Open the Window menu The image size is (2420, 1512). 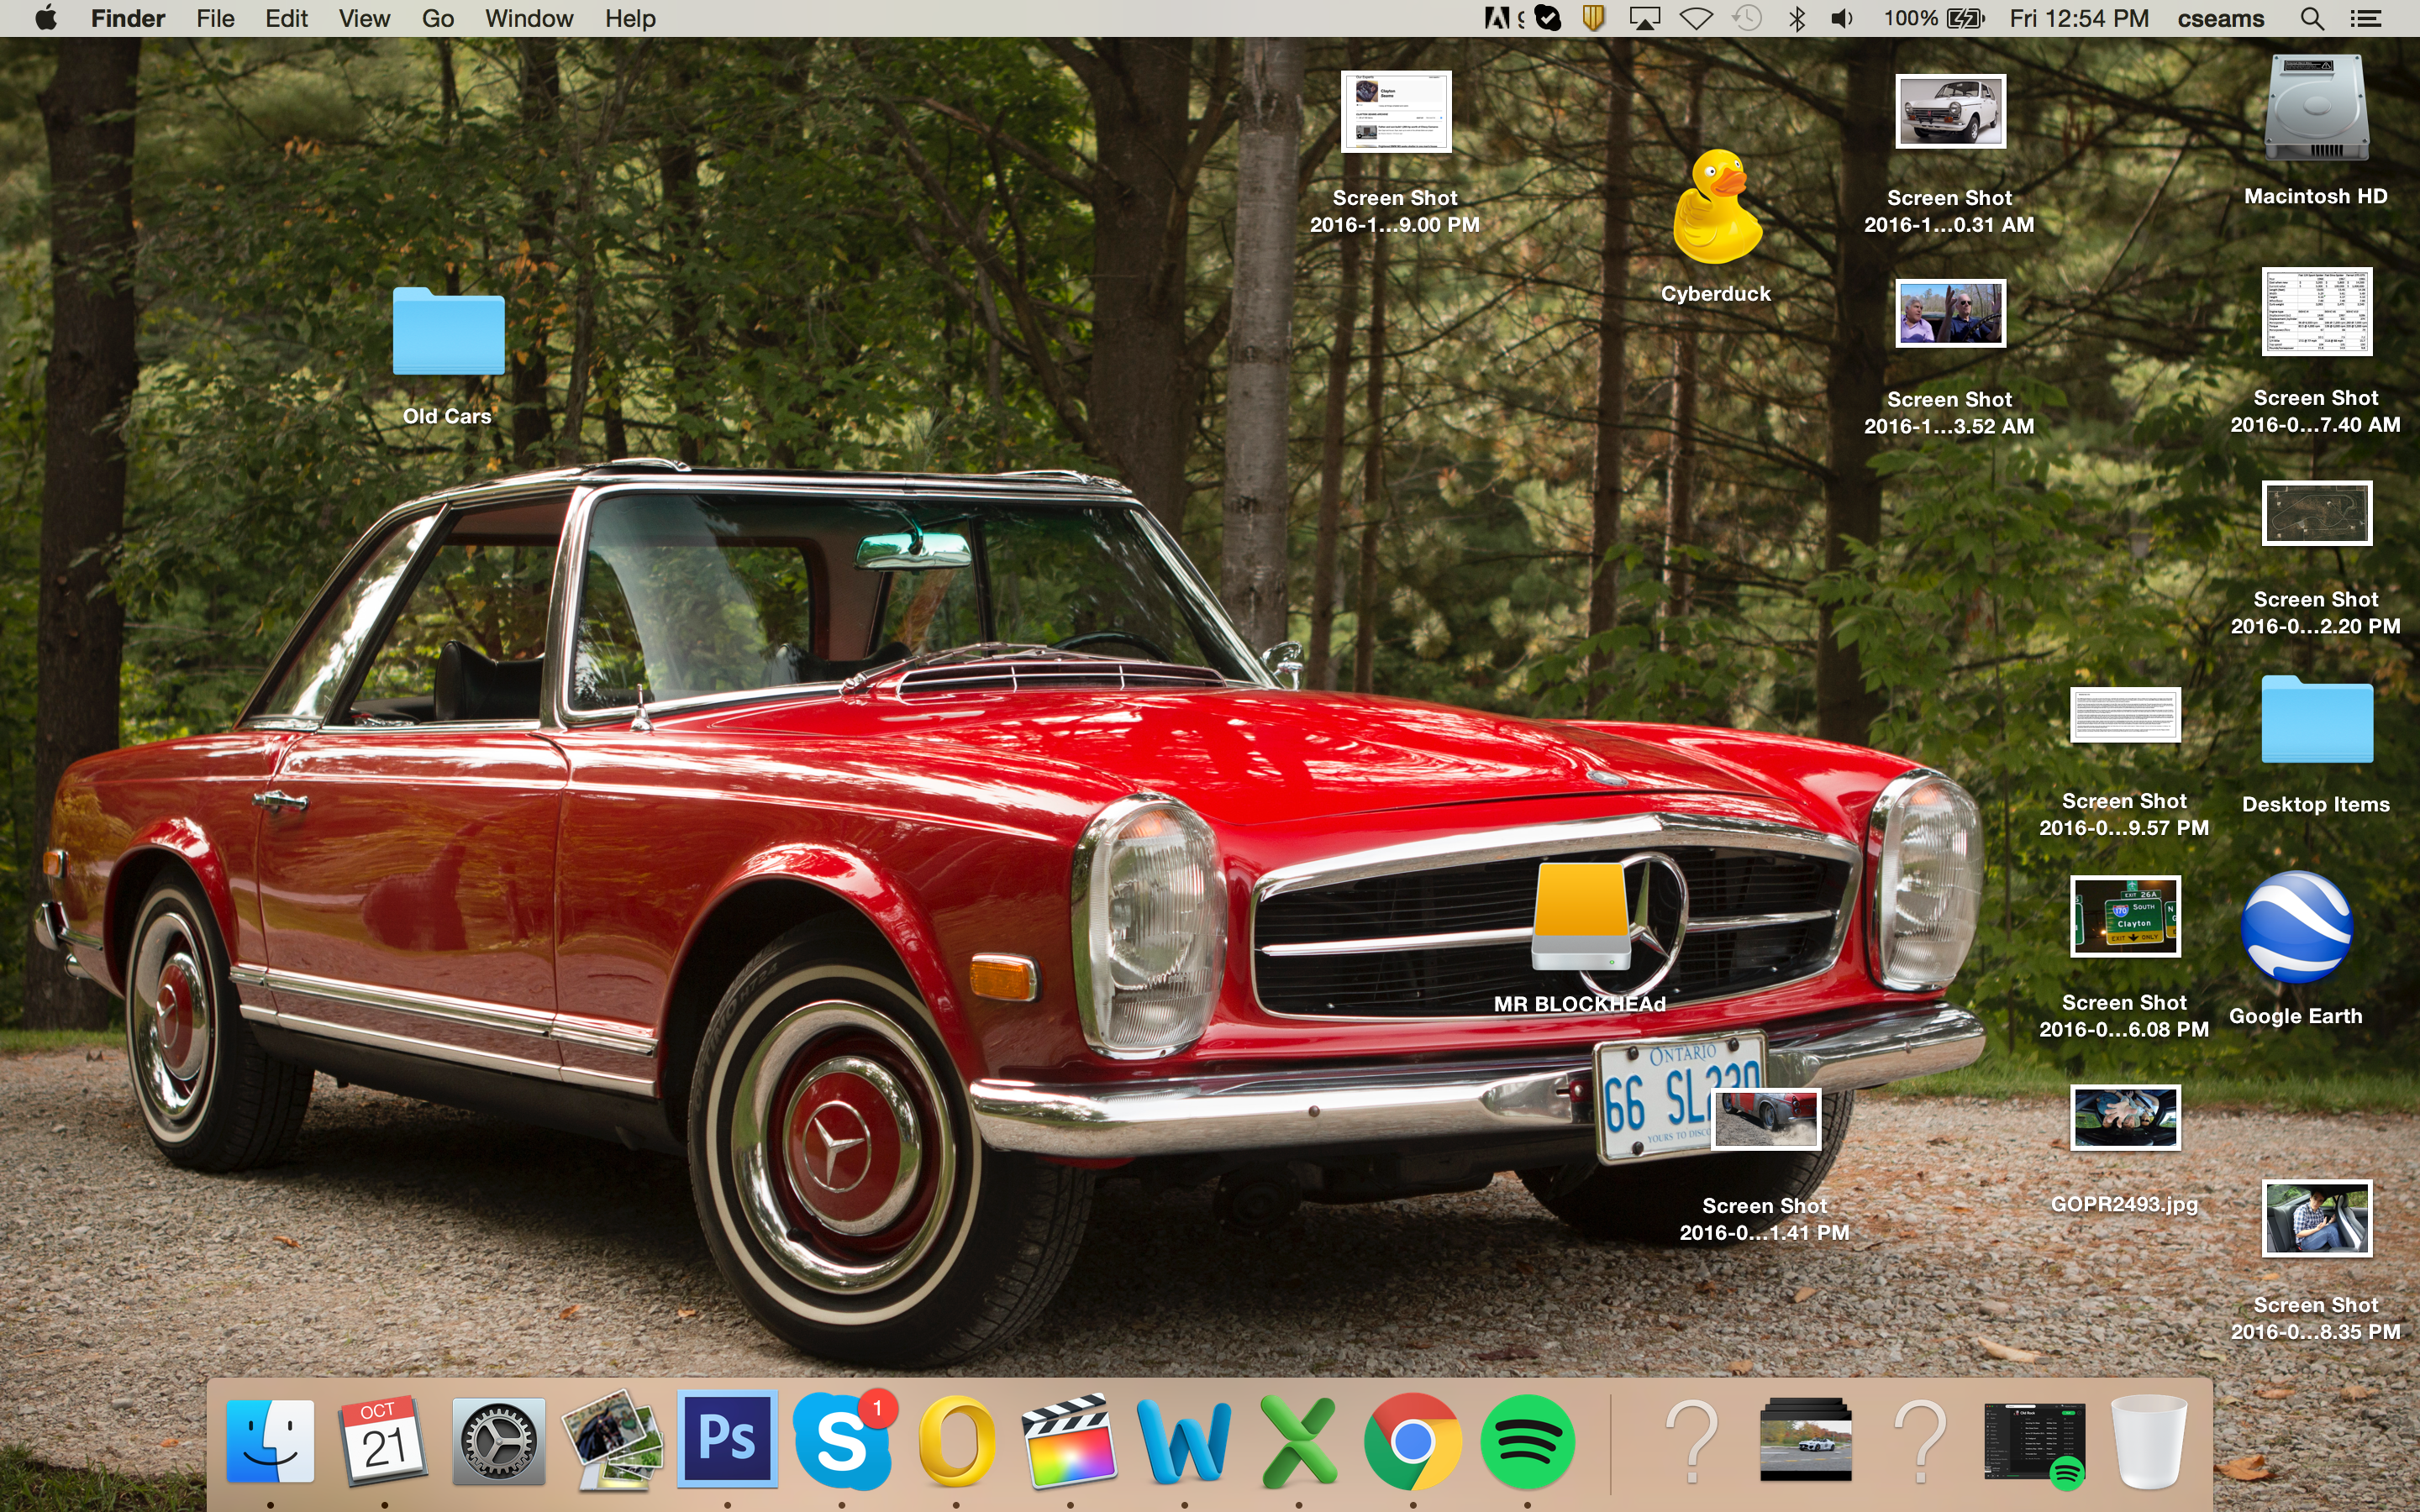(529, 18)
